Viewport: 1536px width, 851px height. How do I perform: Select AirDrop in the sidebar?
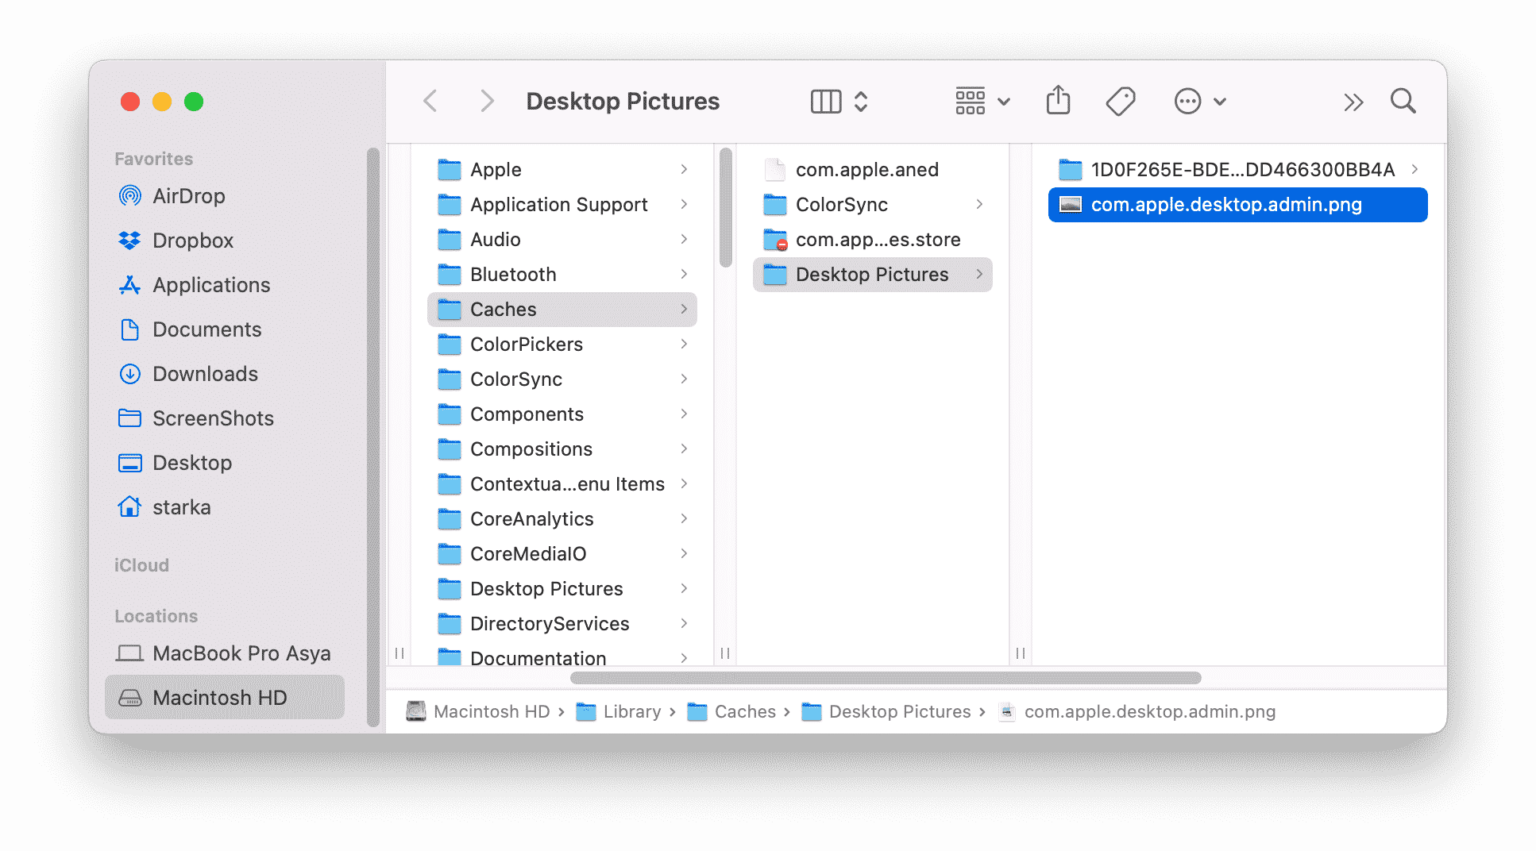point(188,196)
